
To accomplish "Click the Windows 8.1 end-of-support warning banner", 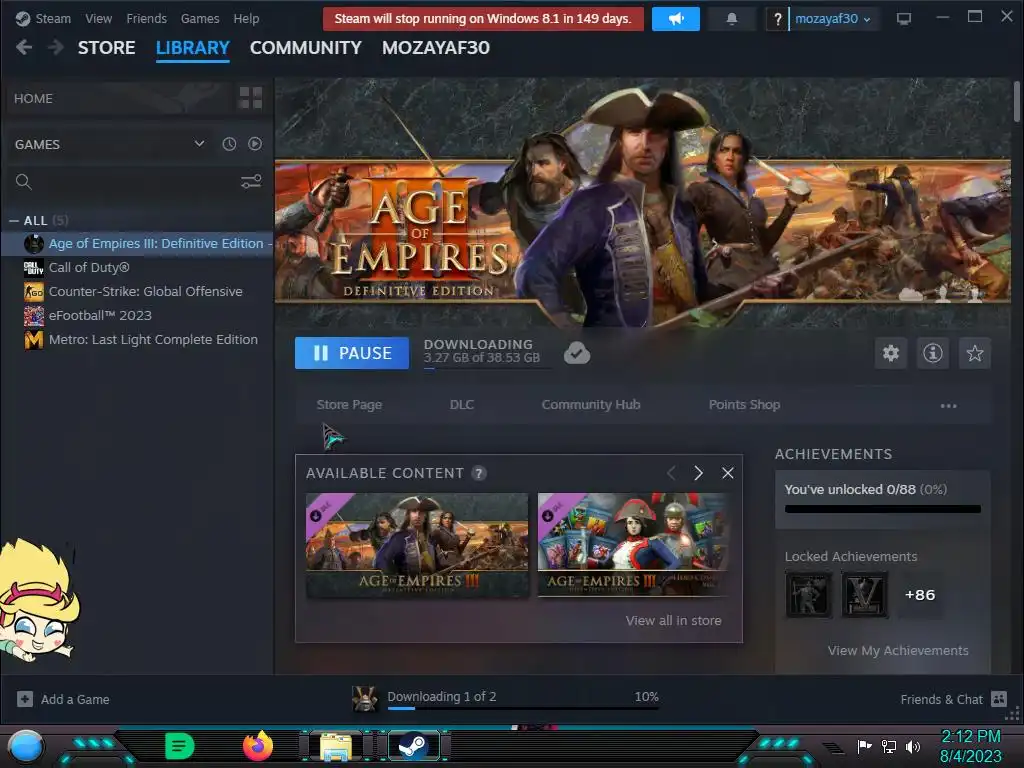I will click(483, 19).
